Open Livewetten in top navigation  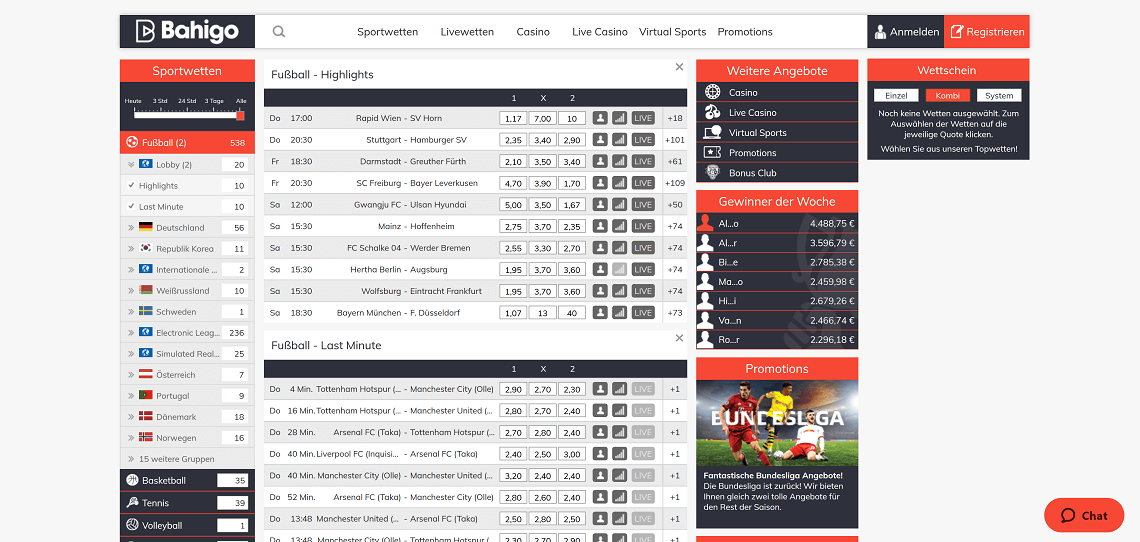(x=467, y=31)
